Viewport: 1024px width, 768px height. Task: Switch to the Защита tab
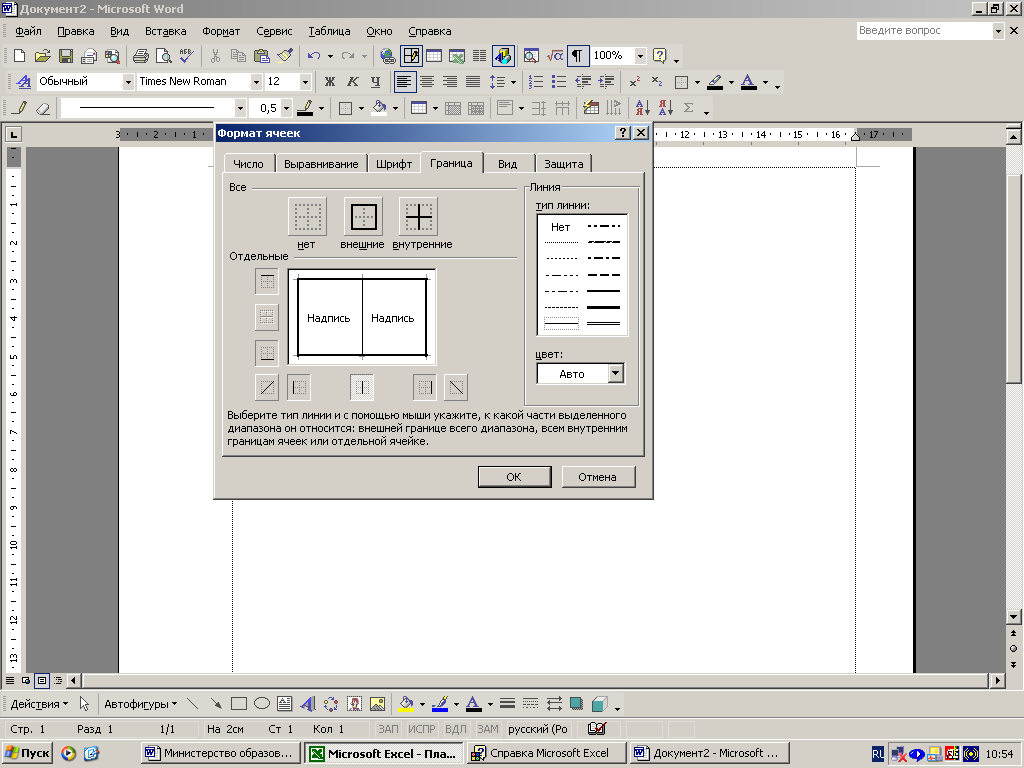[564, 164]
